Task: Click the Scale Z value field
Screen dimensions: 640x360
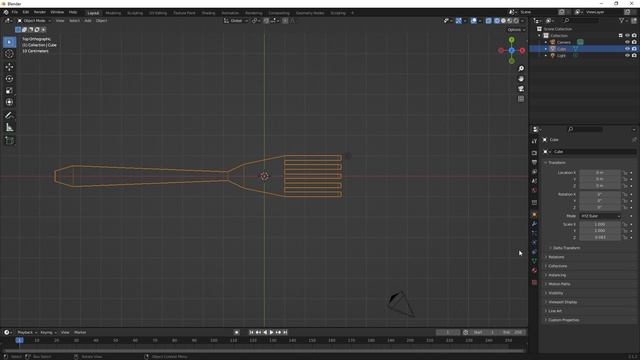Action: click(x=600, y=237)
